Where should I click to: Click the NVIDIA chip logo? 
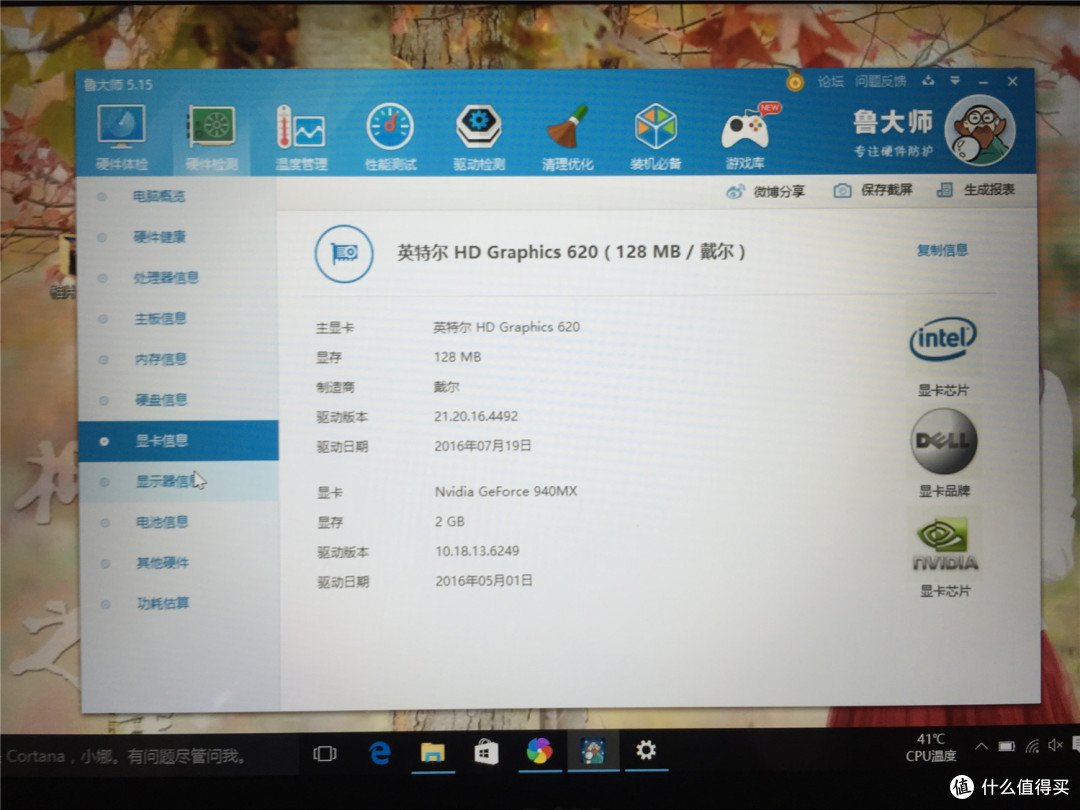(945, 545)
